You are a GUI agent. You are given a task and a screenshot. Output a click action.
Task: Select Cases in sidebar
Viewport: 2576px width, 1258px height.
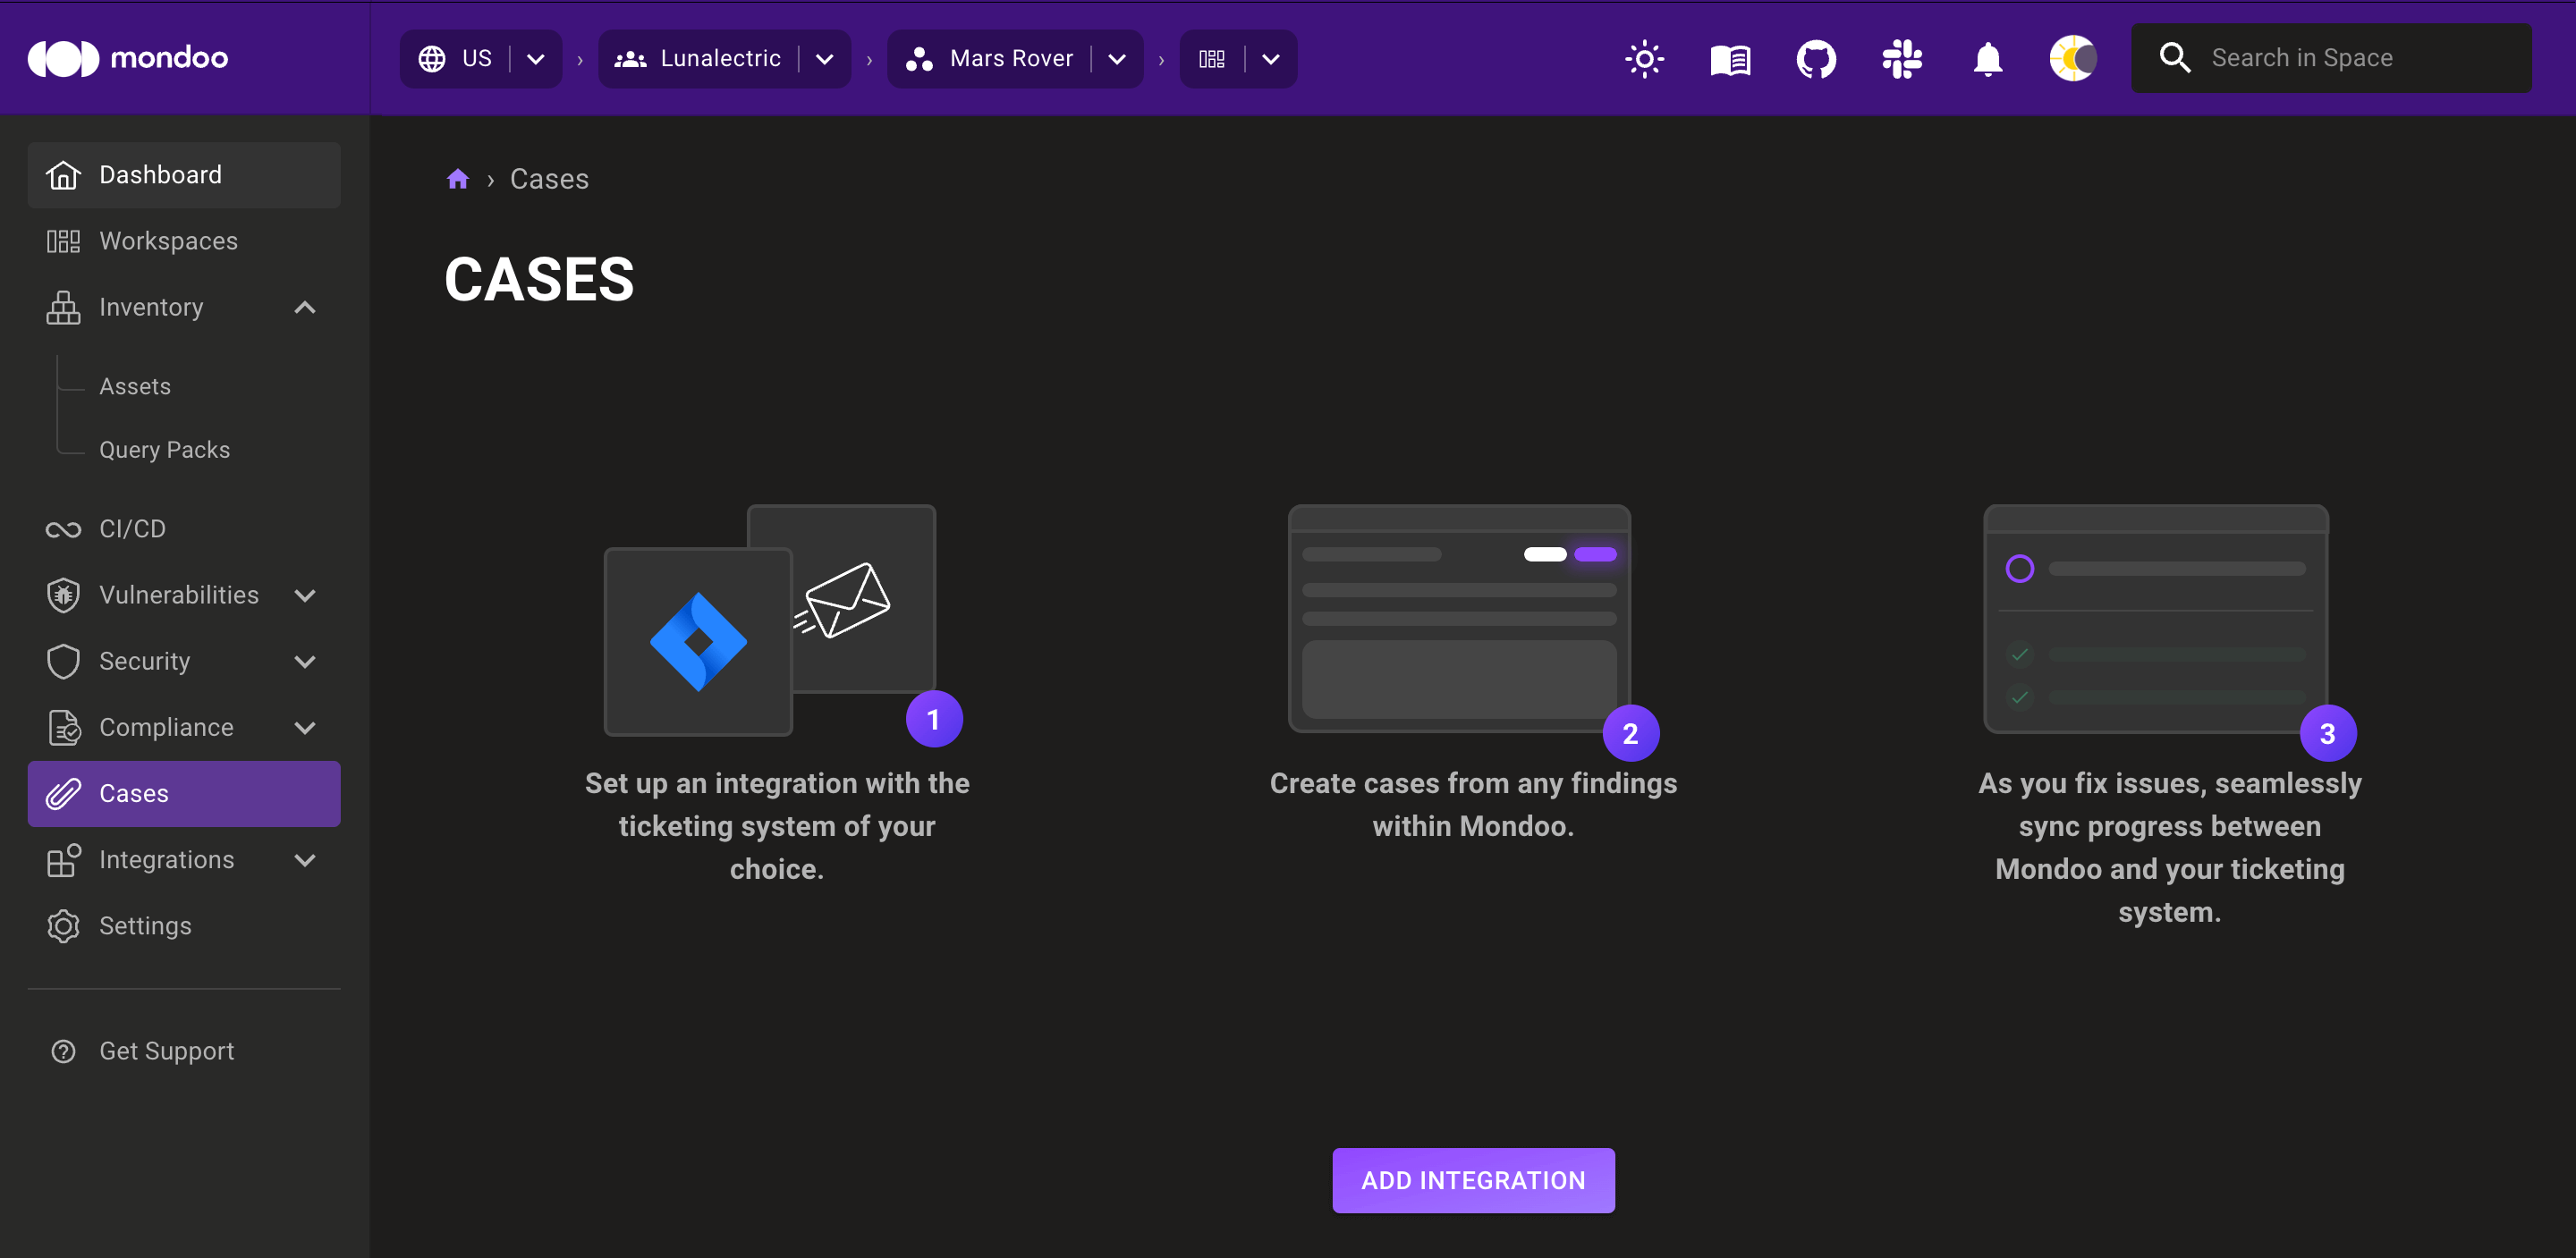coord(184,794)
